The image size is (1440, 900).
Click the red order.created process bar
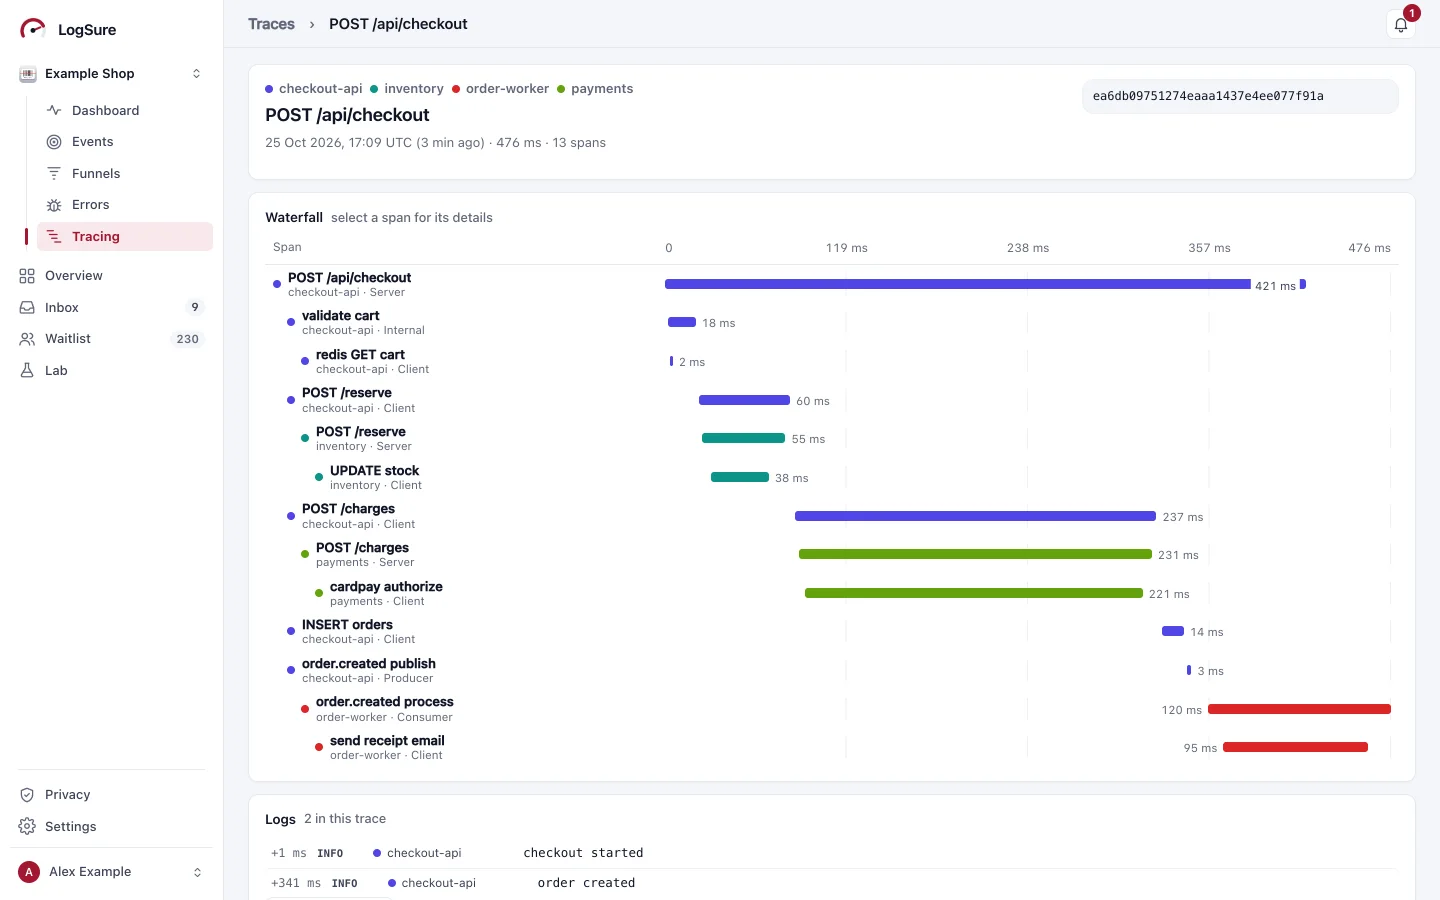pyautogui.click(x=1299, y=709)
